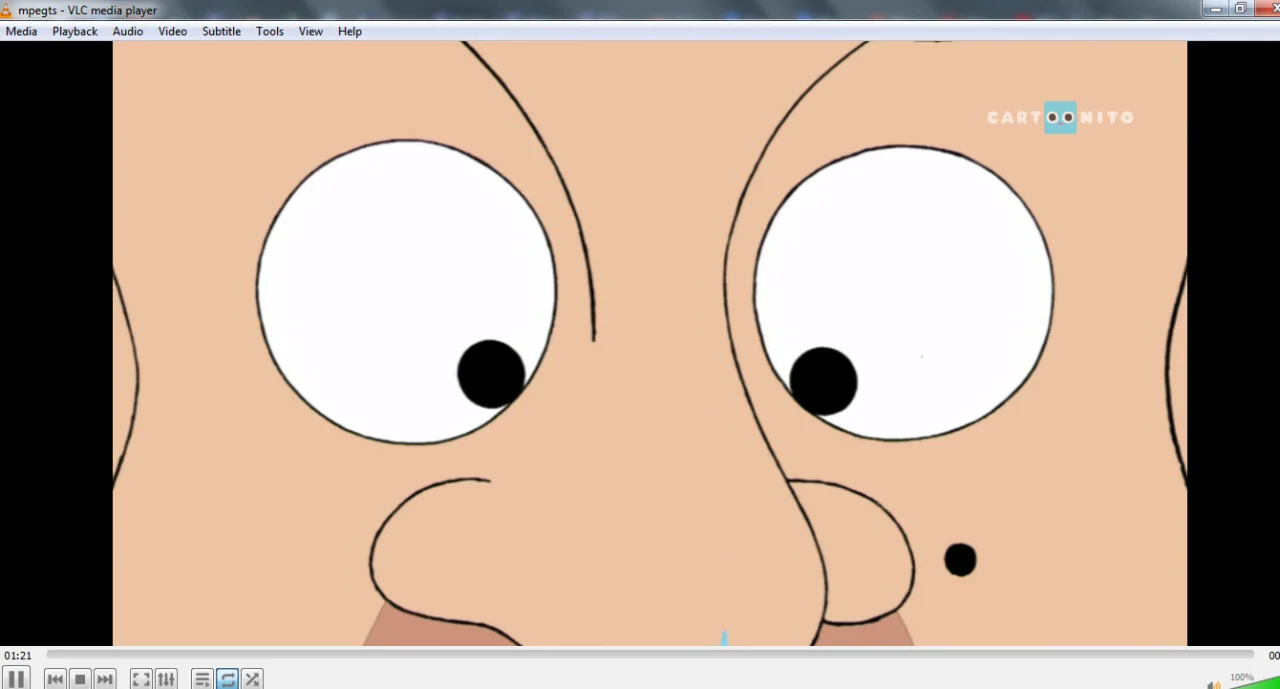Mute audio via speaker icon

[1214, 684]
